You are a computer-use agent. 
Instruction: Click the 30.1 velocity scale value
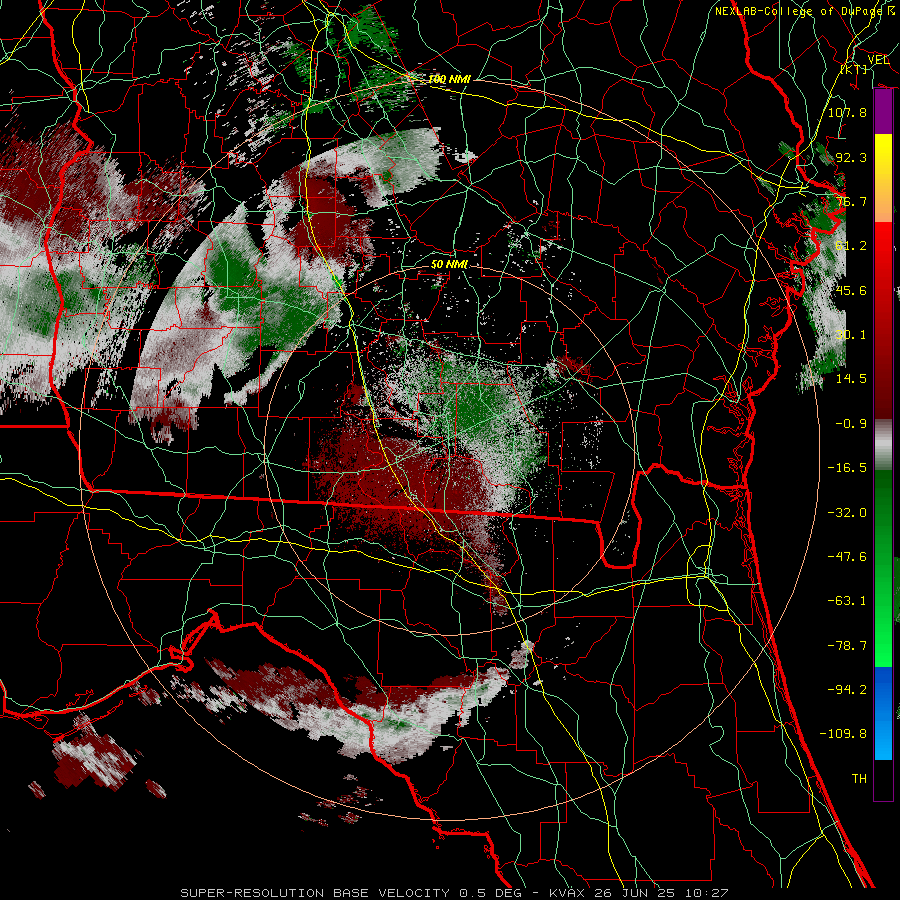pos(851,335)
